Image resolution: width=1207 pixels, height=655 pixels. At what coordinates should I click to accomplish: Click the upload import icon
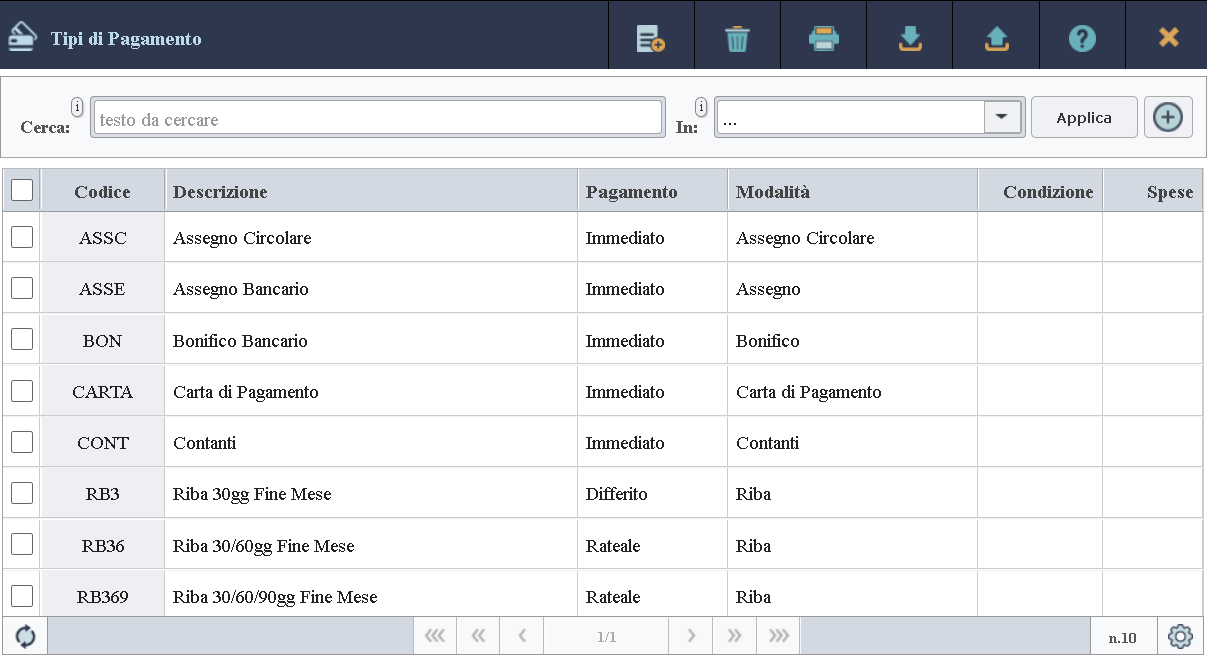[996, 39]
